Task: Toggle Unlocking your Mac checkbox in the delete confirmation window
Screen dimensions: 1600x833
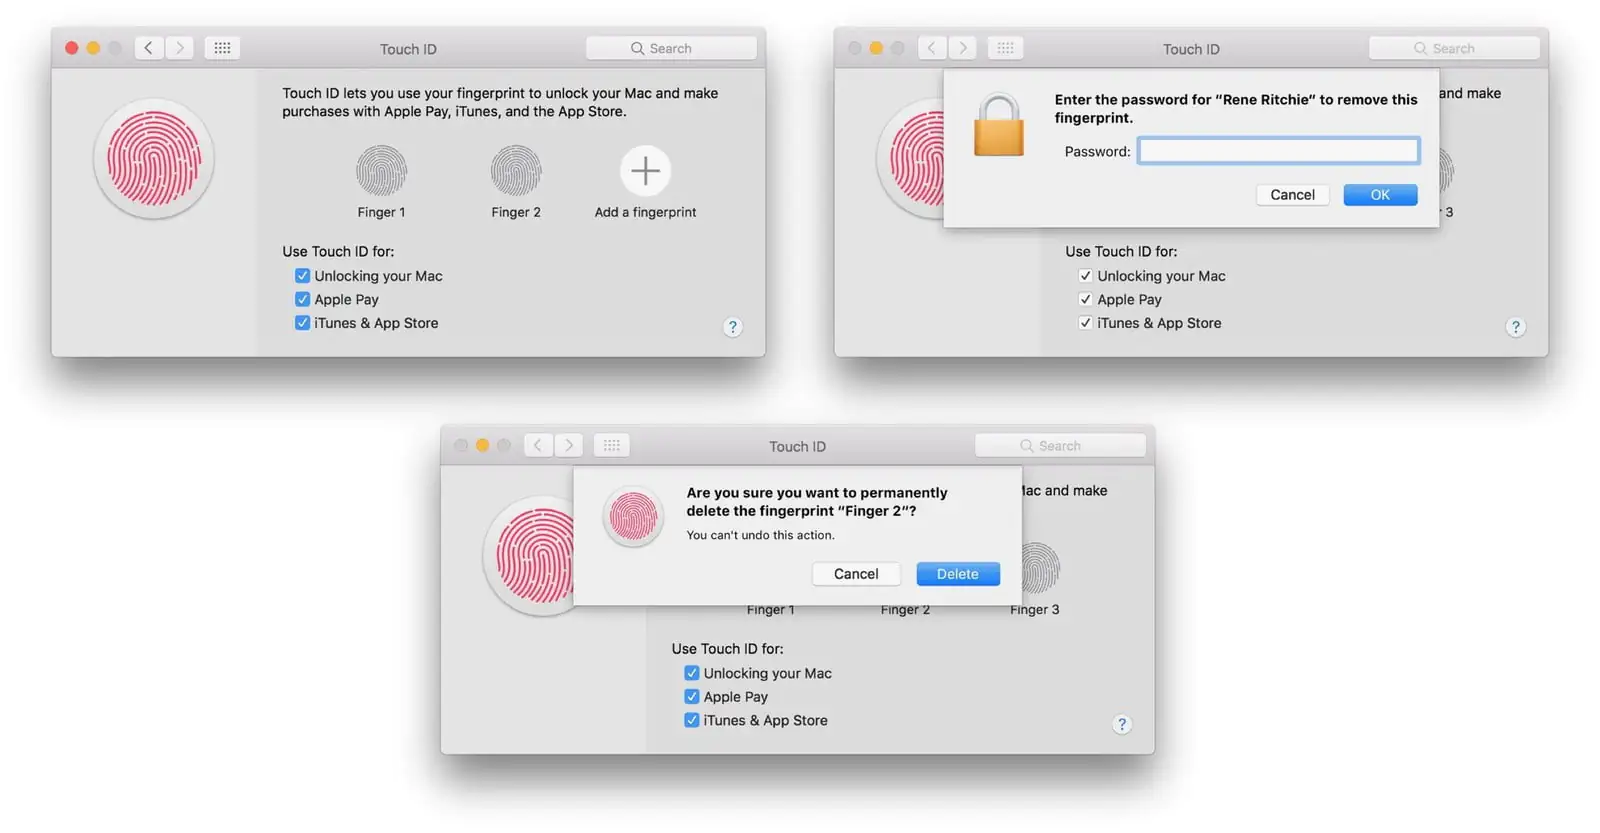Action: 691,673
